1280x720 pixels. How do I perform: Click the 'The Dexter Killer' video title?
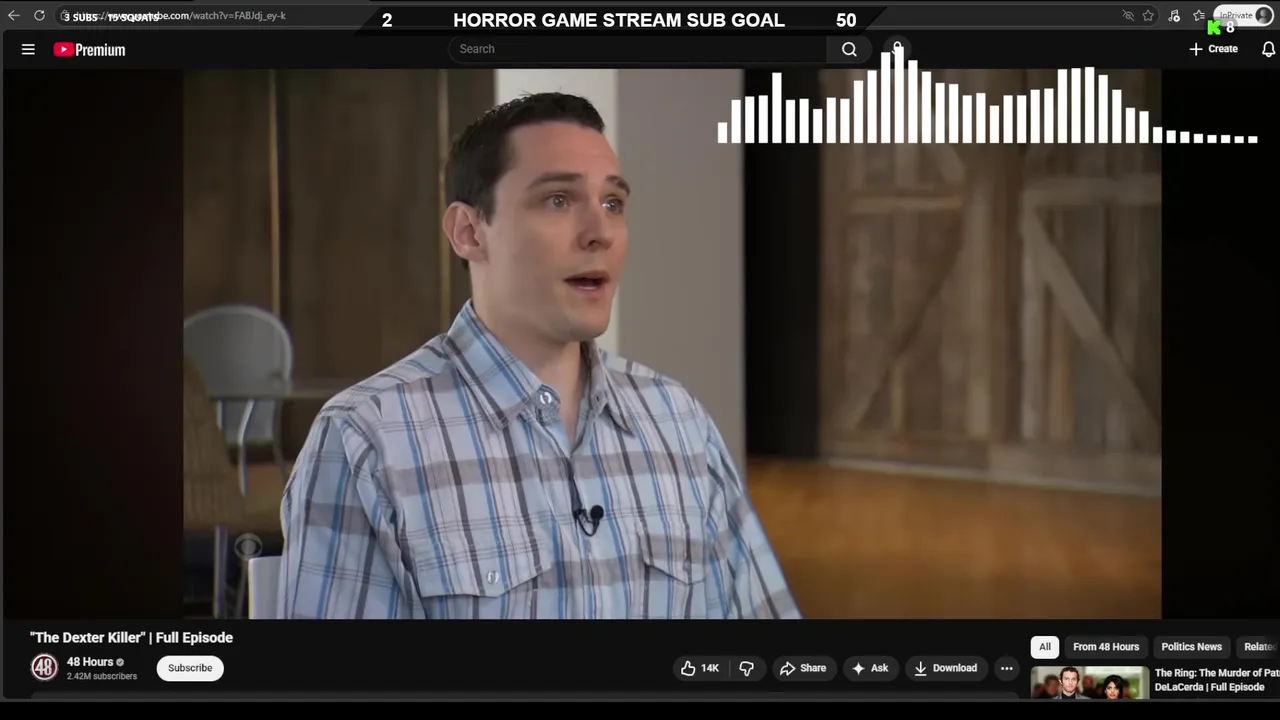tap(131, 637)
